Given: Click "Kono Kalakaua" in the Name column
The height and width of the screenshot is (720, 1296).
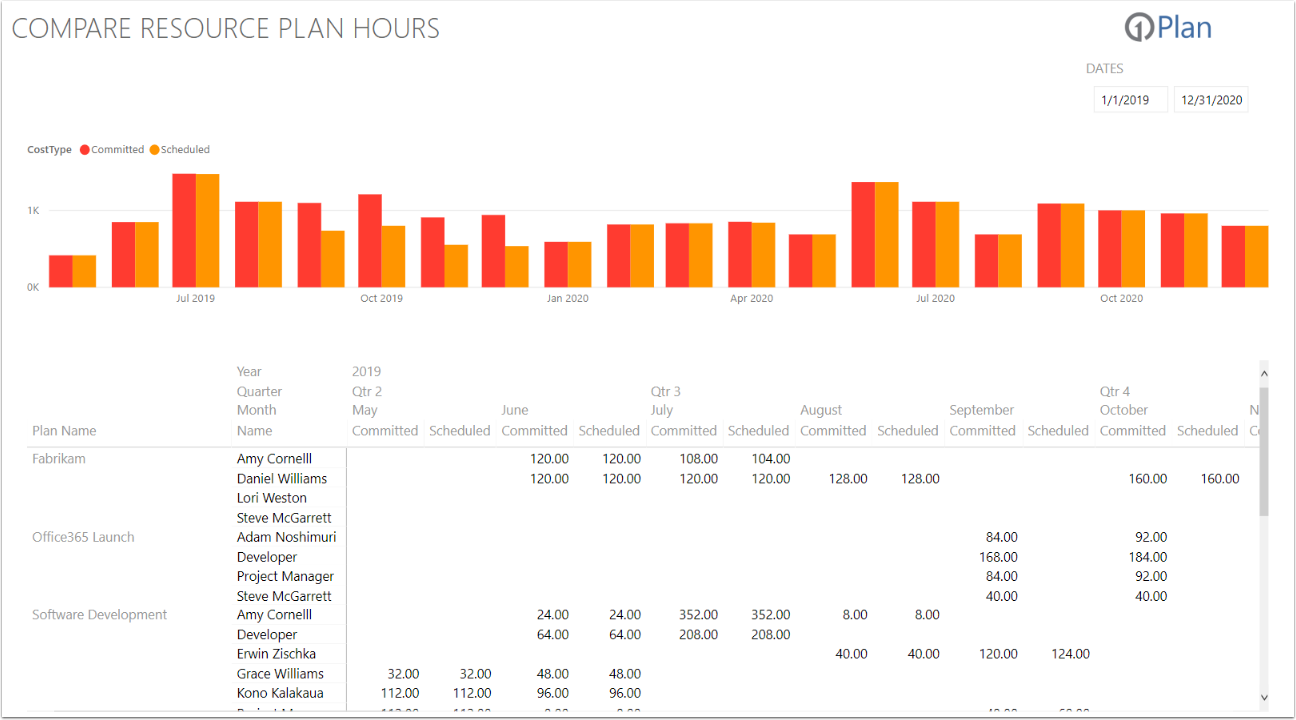Looking at the screenshot, I should (280, 693).
